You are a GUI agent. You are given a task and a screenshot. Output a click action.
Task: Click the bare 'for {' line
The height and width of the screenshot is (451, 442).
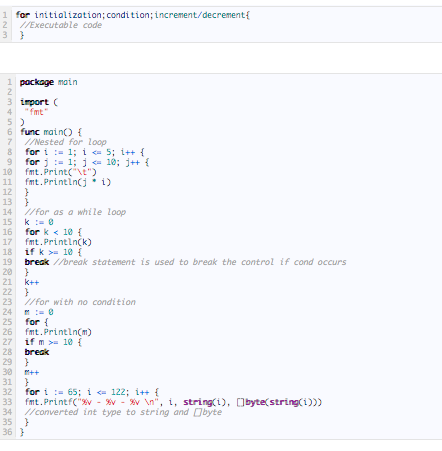tap(37, 322)
